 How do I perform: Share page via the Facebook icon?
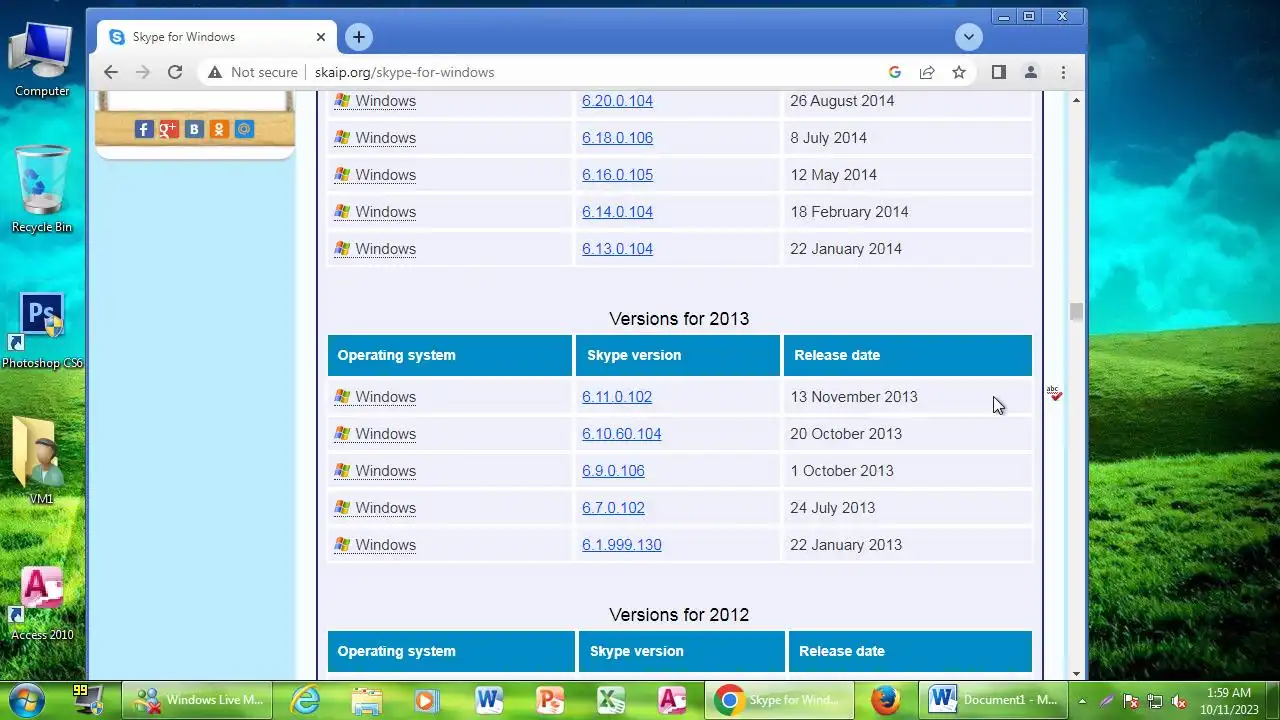[144, 129]
